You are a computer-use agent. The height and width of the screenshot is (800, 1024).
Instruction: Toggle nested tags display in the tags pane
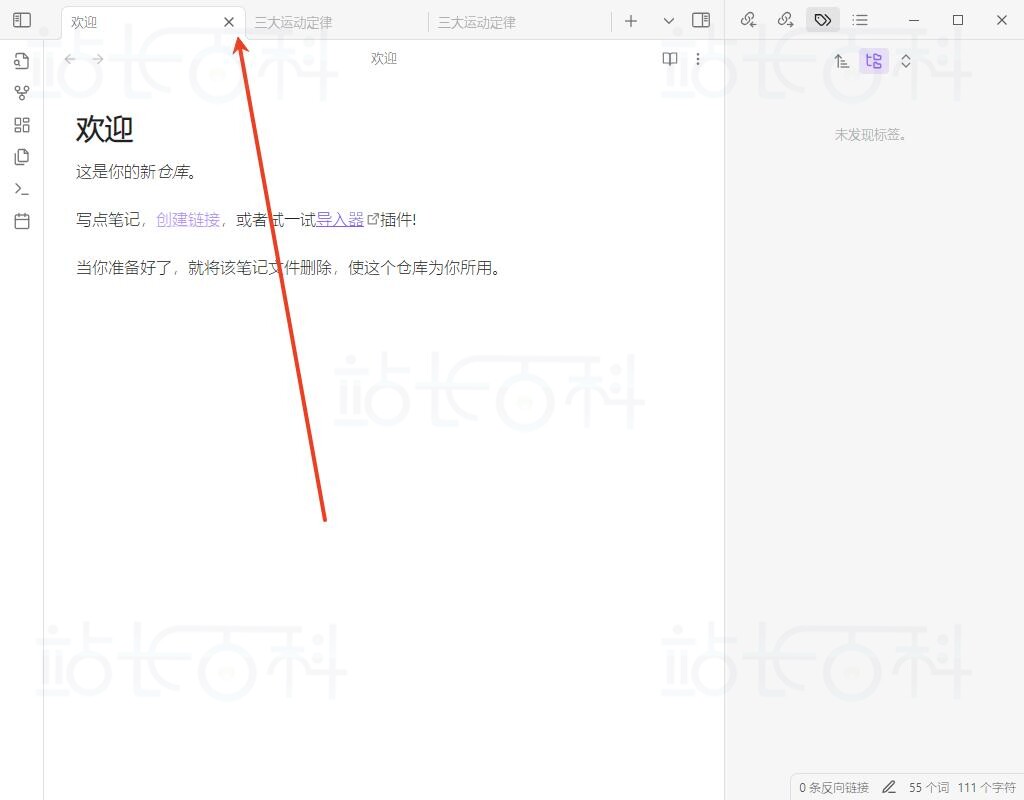[x=873, y=61]
